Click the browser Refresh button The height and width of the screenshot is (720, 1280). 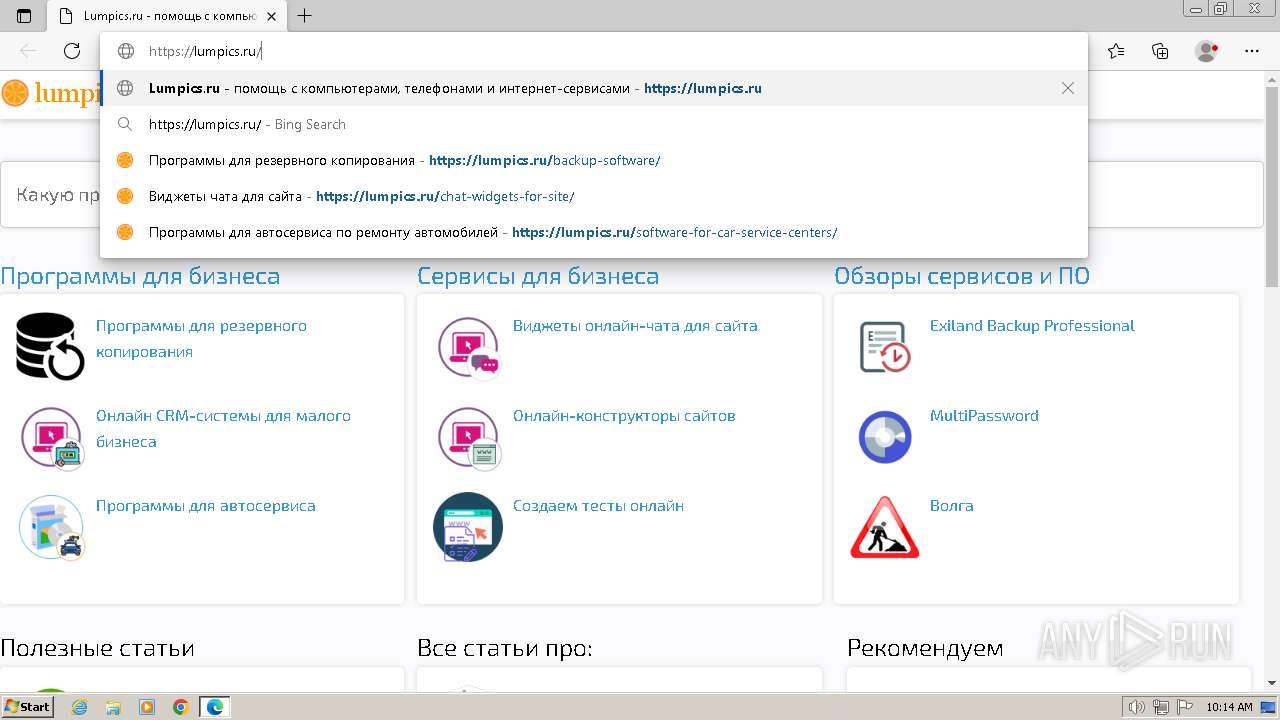coord(72,51)
